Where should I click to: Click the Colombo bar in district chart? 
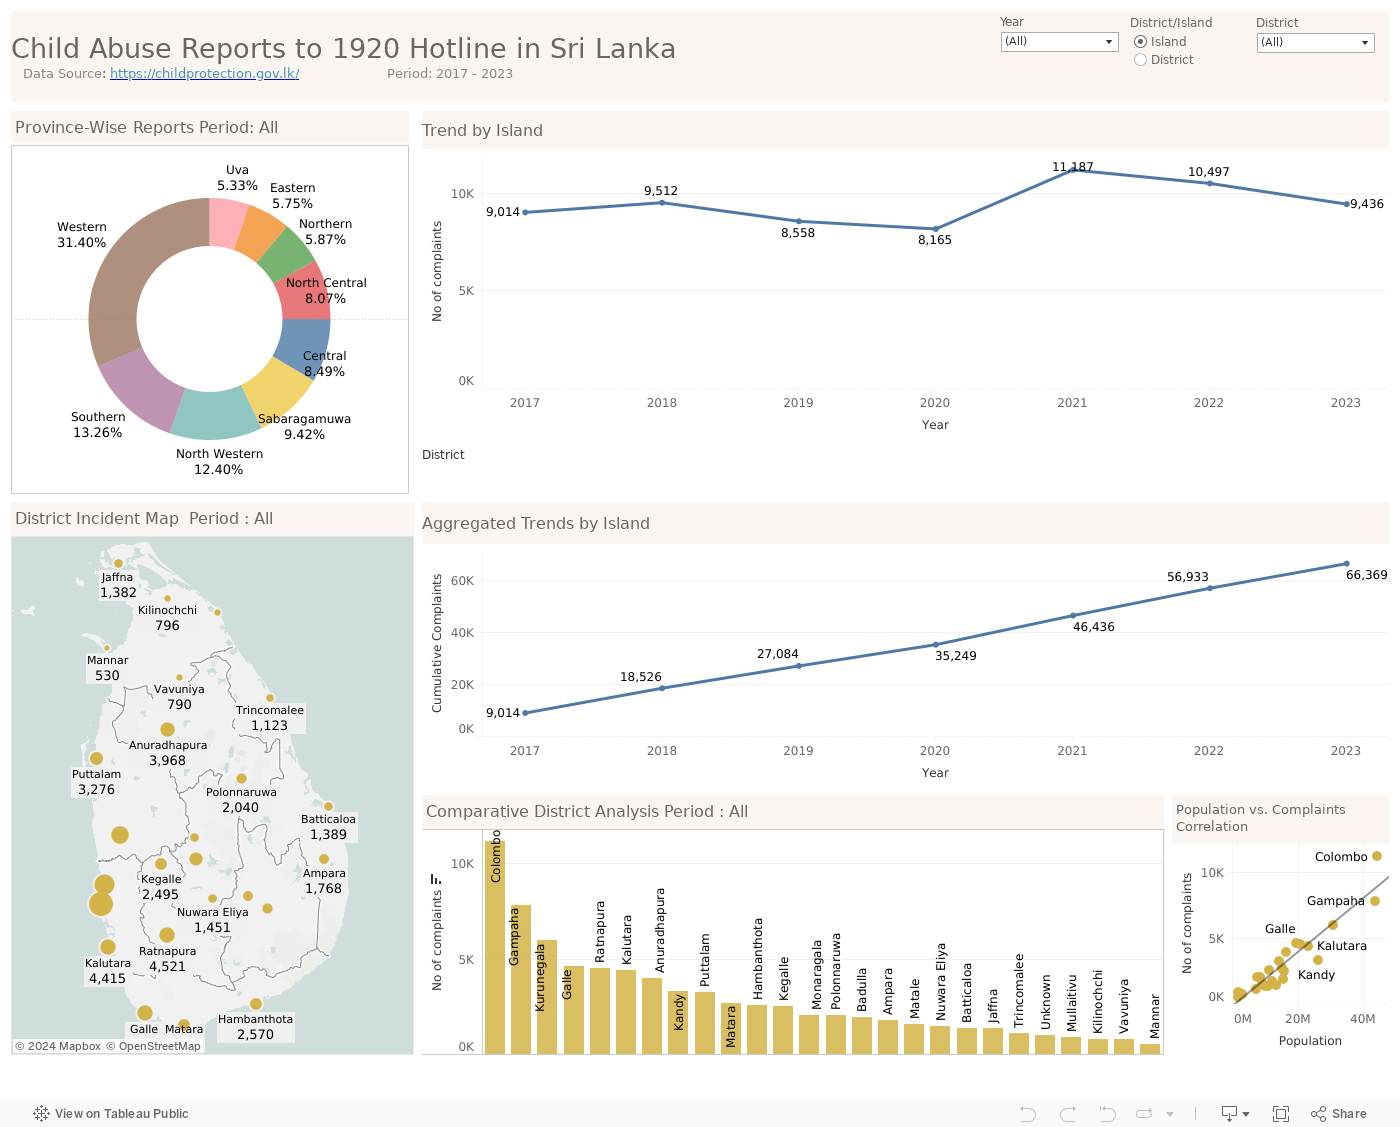[495, 947]
